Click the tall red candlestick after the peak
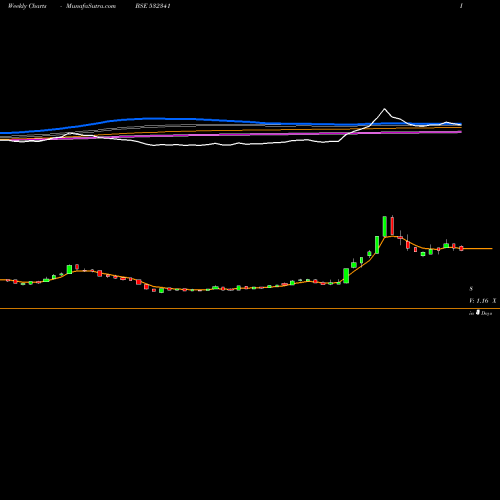Screen dimensions: 500x500 (392, 226)
